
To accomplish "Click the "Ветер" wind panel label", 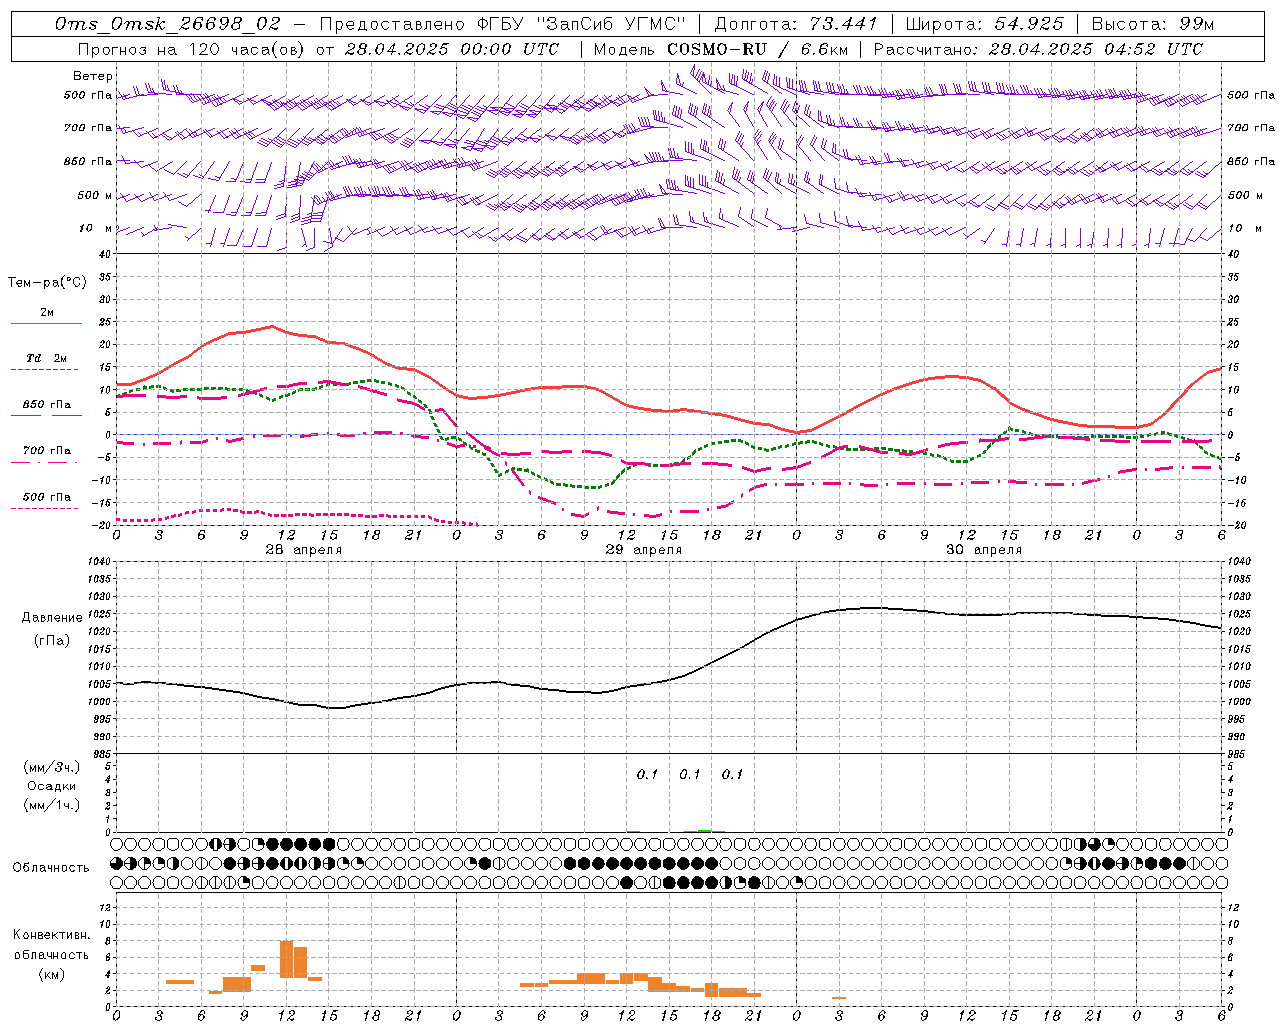I will point(93,76).
